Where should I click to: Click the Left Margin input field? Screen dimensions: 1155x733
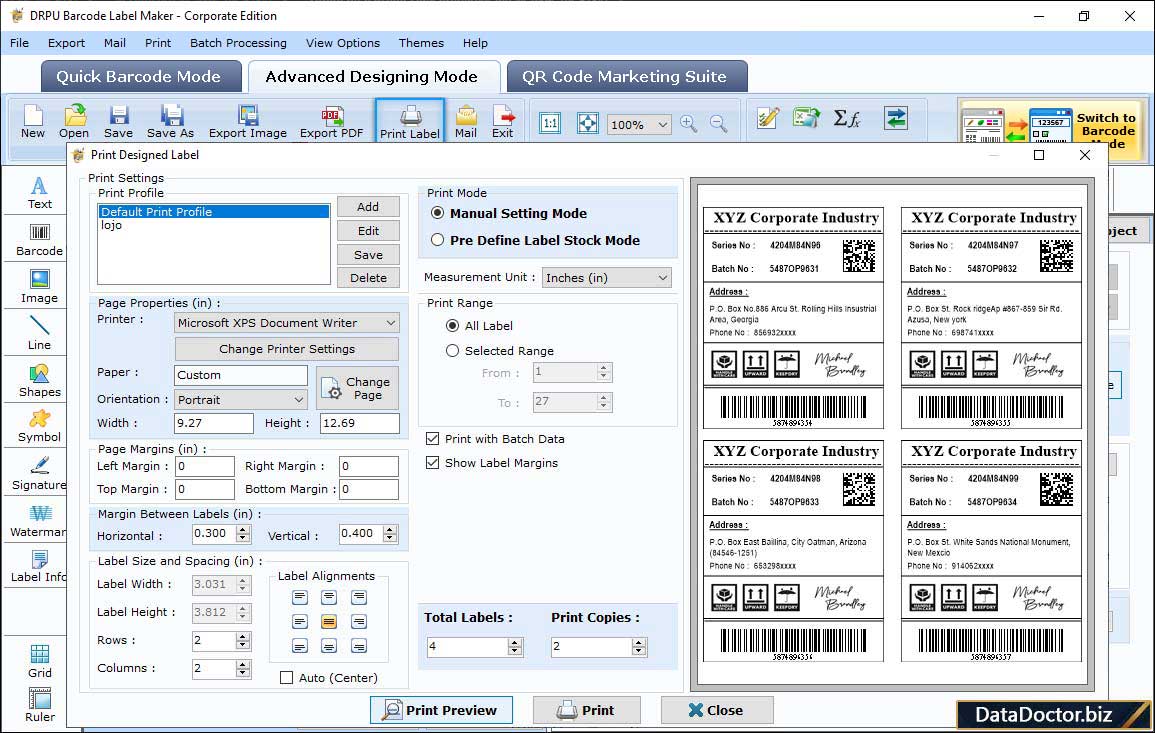pos(205,466)
